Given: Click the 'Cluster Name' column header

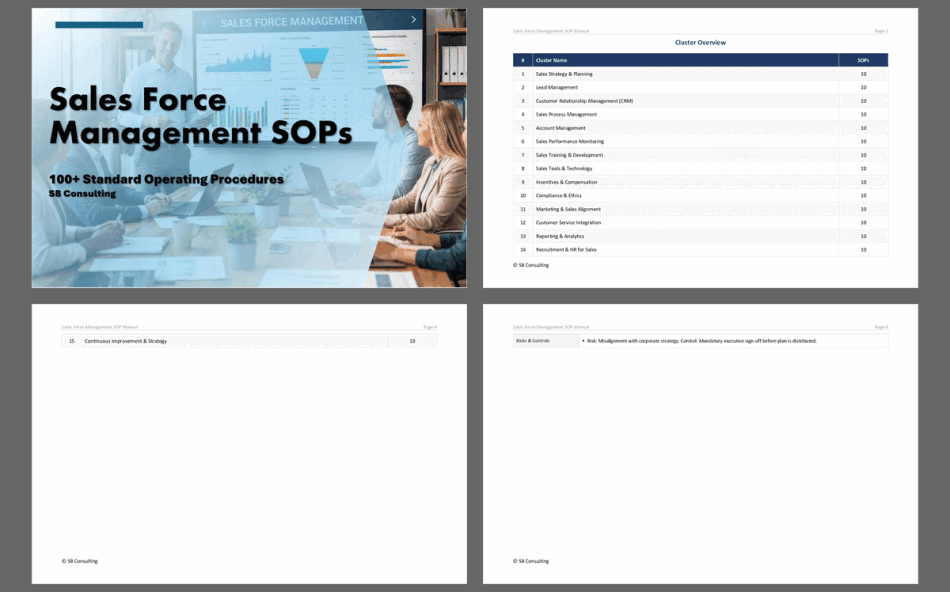Looking at the screenshot, I should click(x=551, y=60).
